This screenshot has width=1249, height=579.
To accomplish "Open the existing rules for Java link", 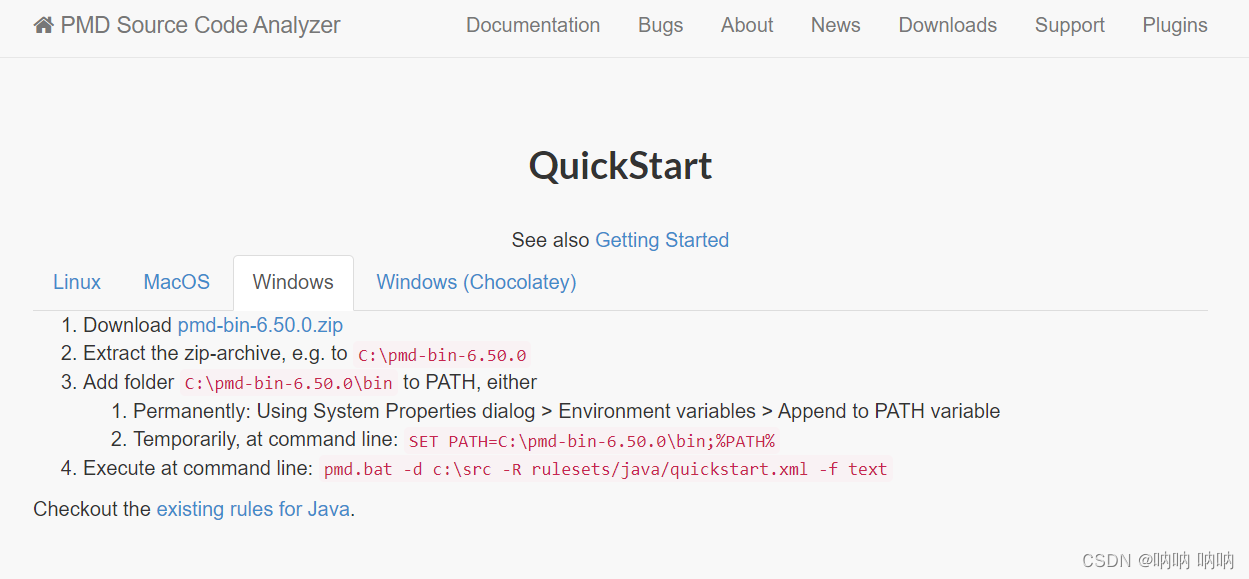I will coord(253,509).
